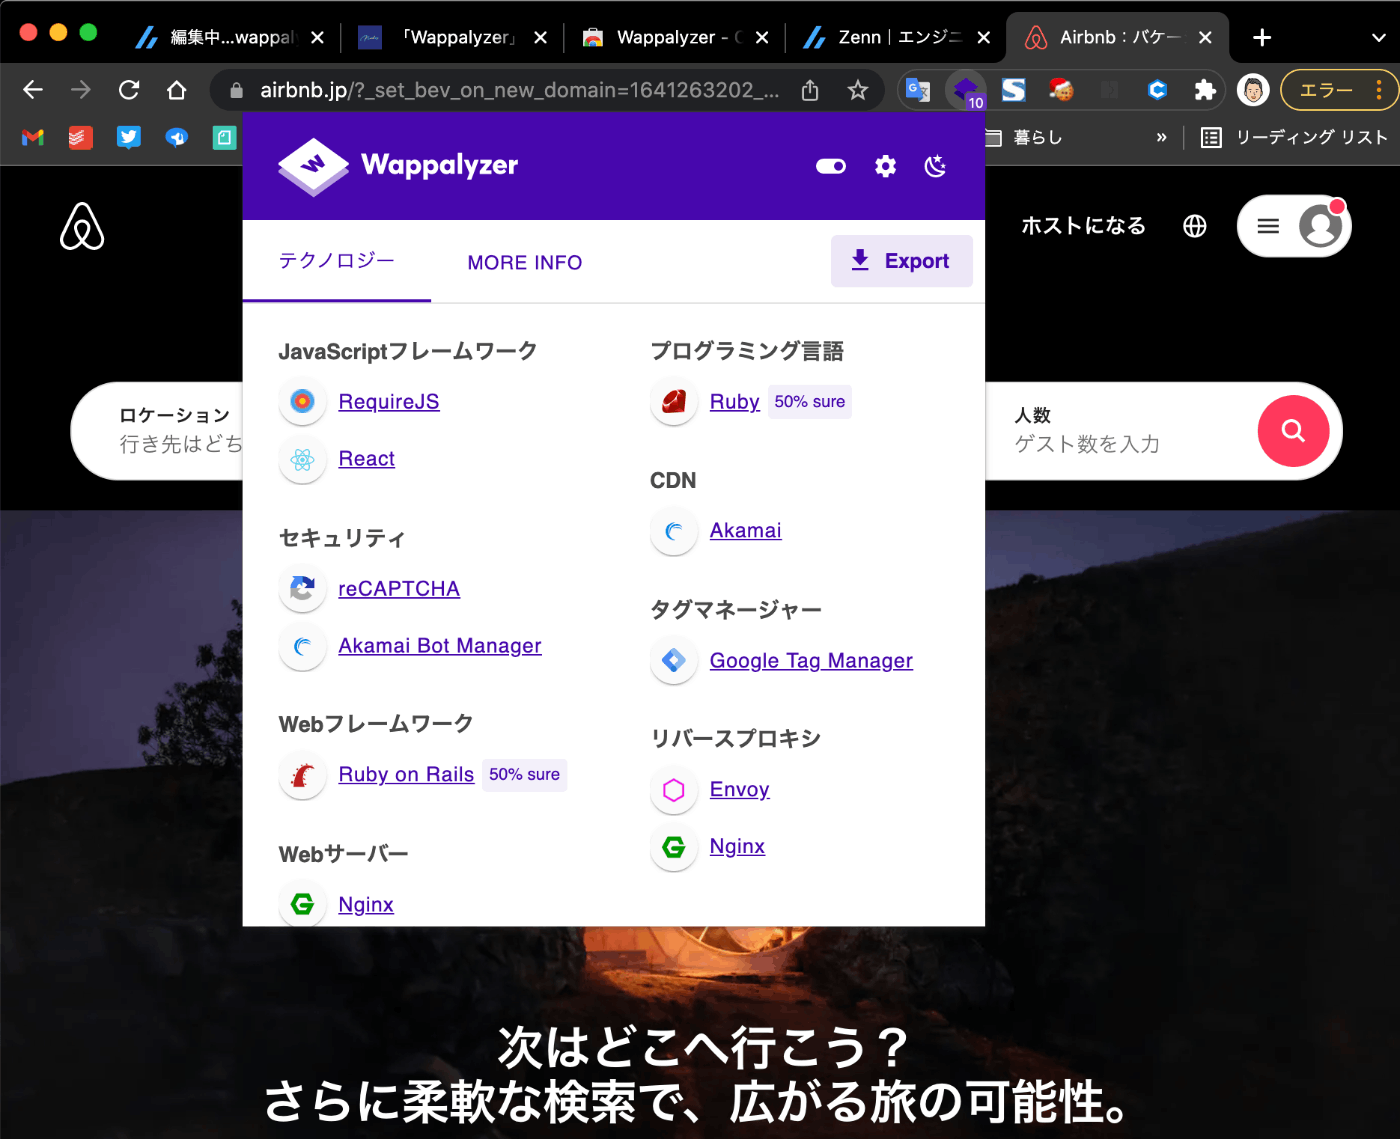Click the Akamai CDN icon
The width and height of the screenshot is (1400, 1139).
tap(674, 531)
